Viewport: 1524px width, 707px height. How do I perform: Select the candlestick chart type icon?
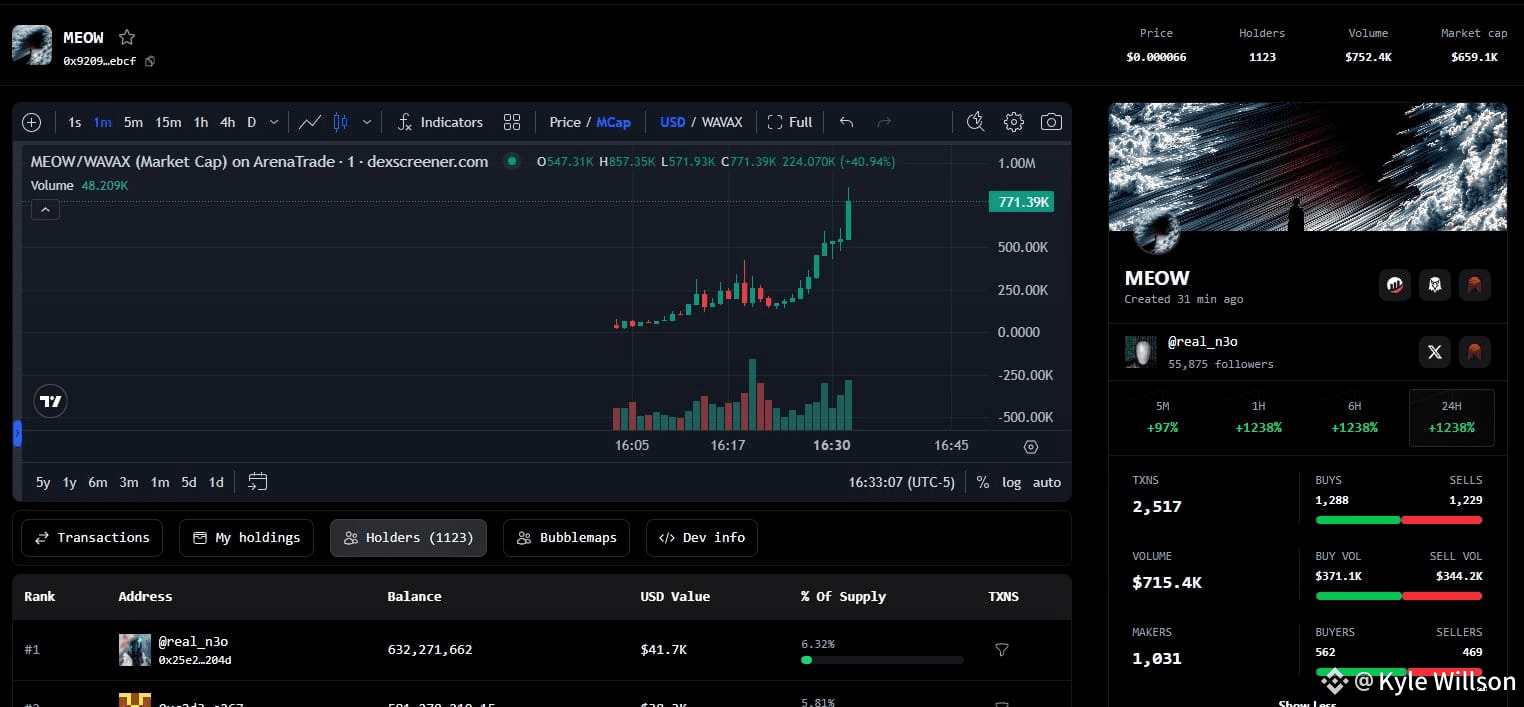340,122
